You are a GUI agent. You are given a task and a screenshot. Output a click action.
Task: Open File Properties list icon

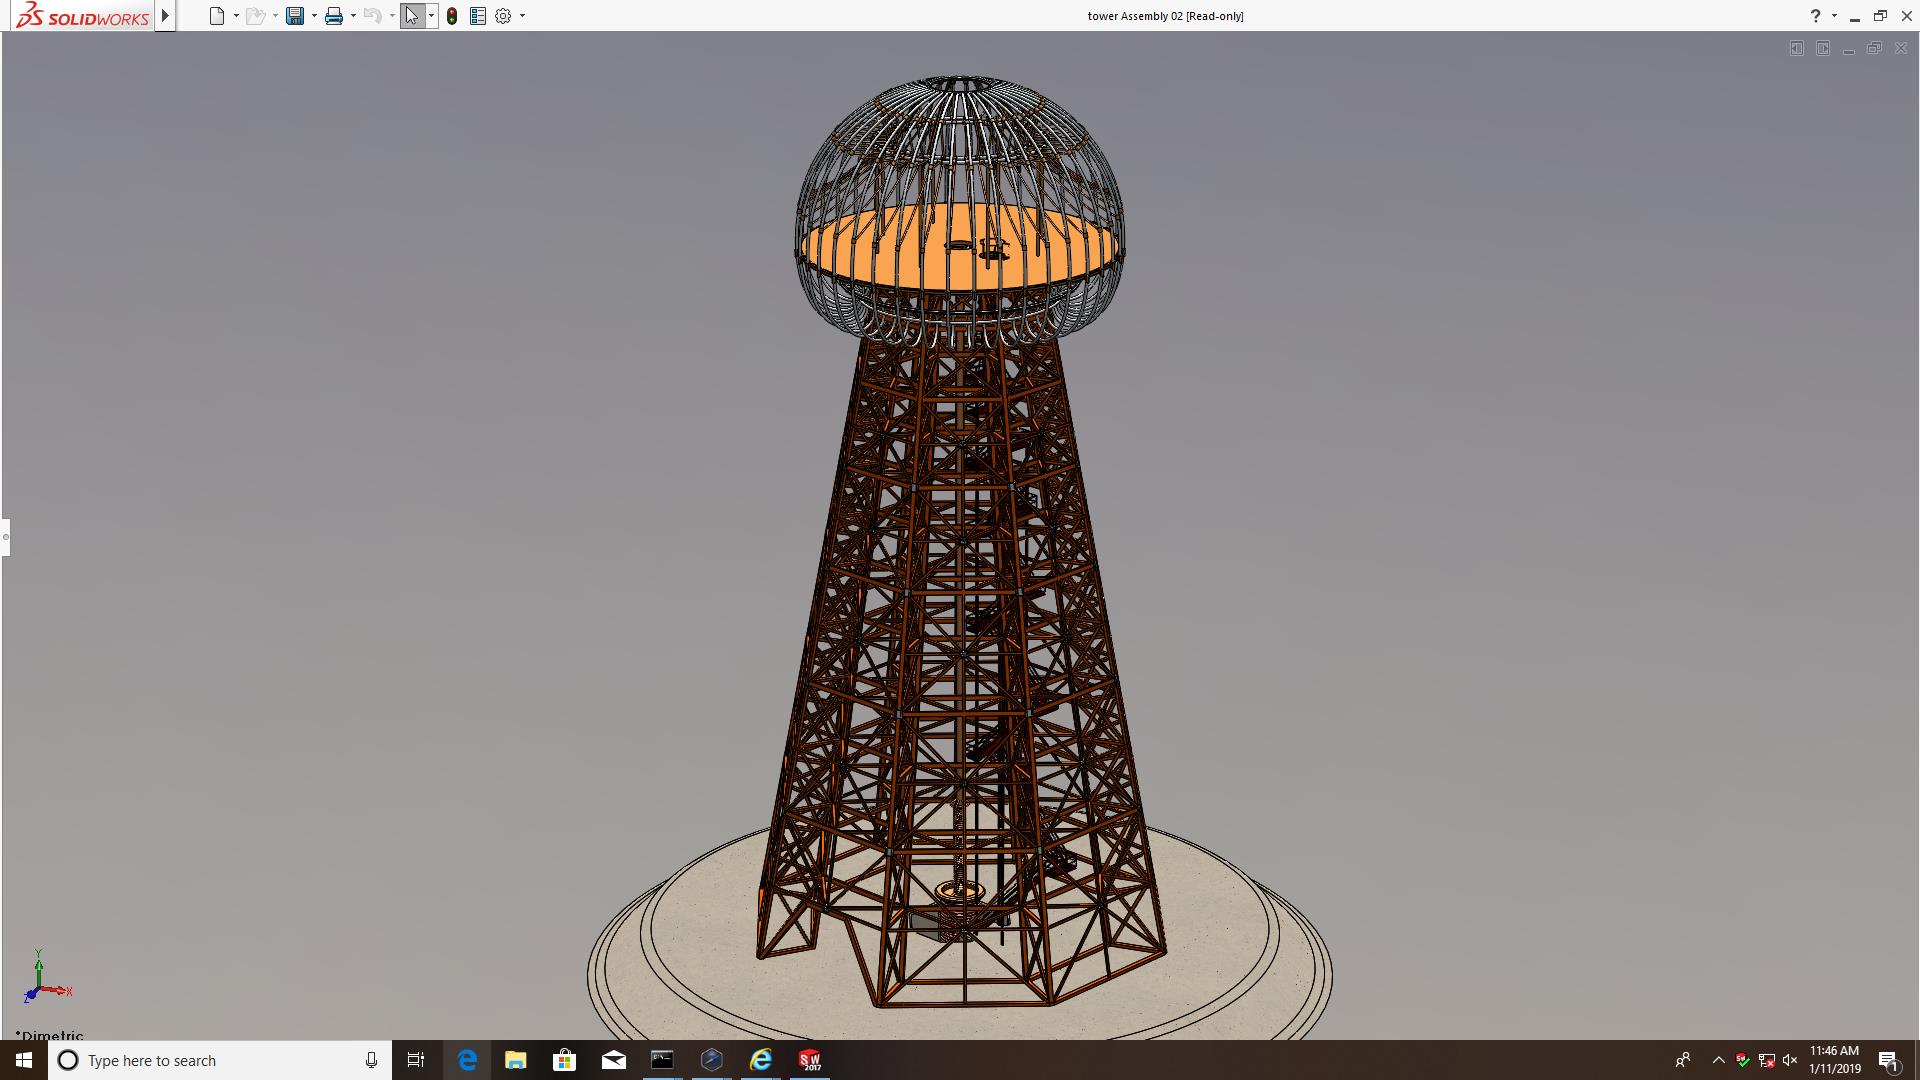pyautogui.click(x=478, y=16)
